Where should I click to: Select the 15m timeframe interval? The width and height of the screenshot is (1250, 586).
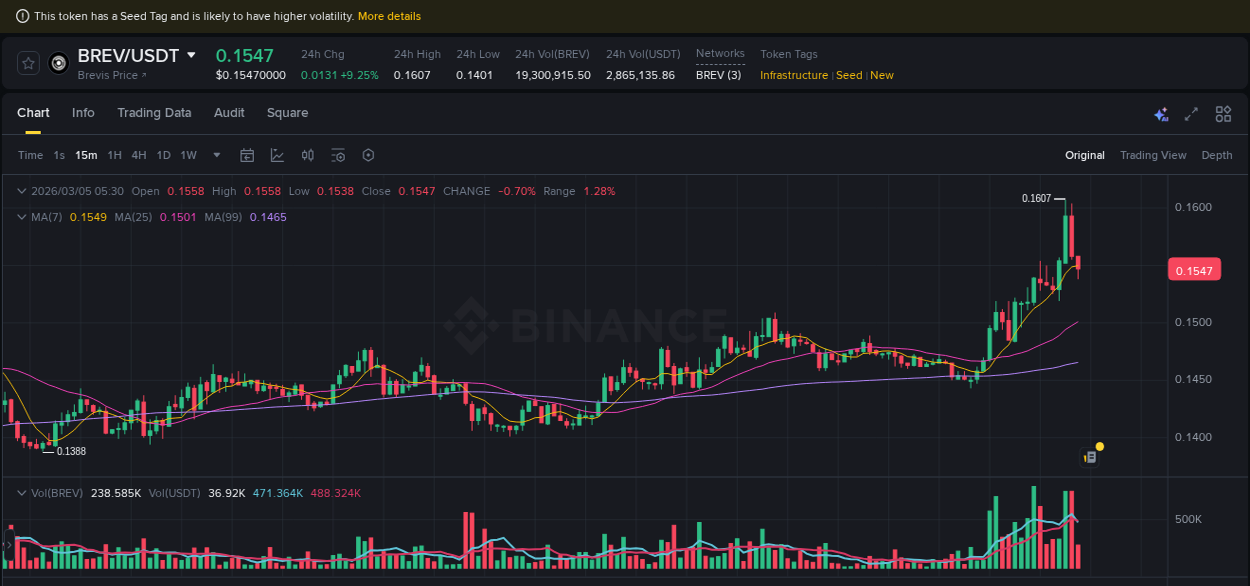click(86, 155)
